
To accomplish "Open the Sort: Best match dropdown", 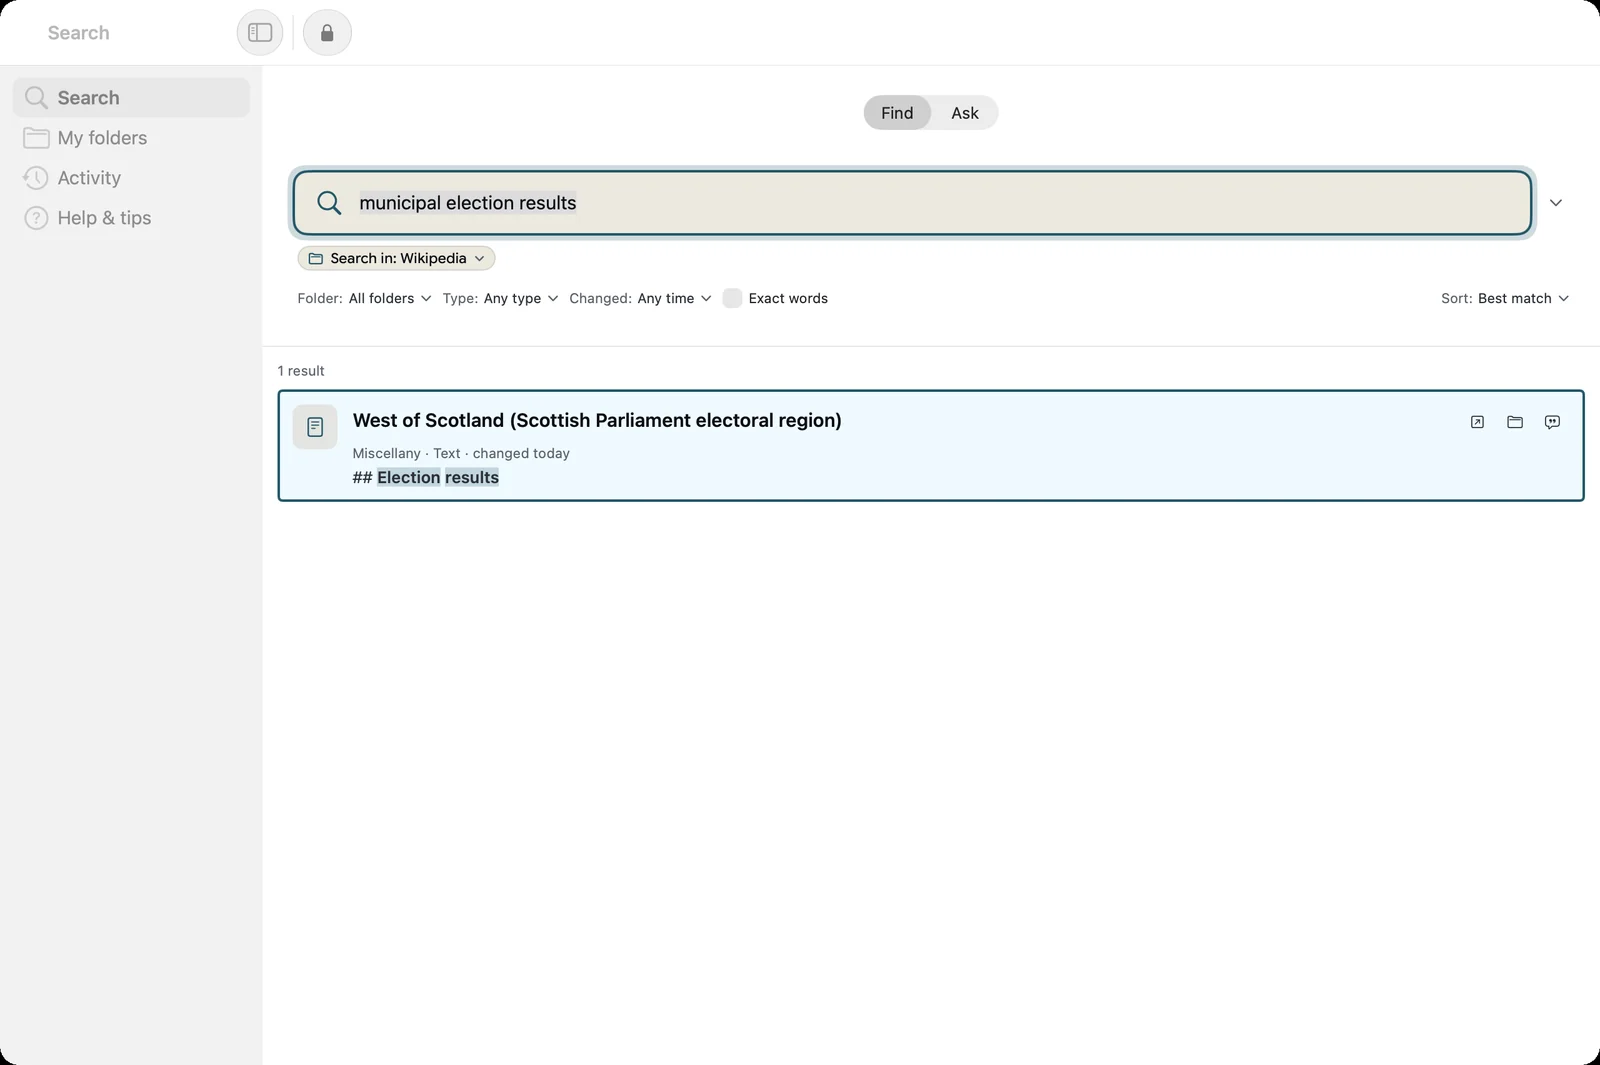I will point(1505,298).
